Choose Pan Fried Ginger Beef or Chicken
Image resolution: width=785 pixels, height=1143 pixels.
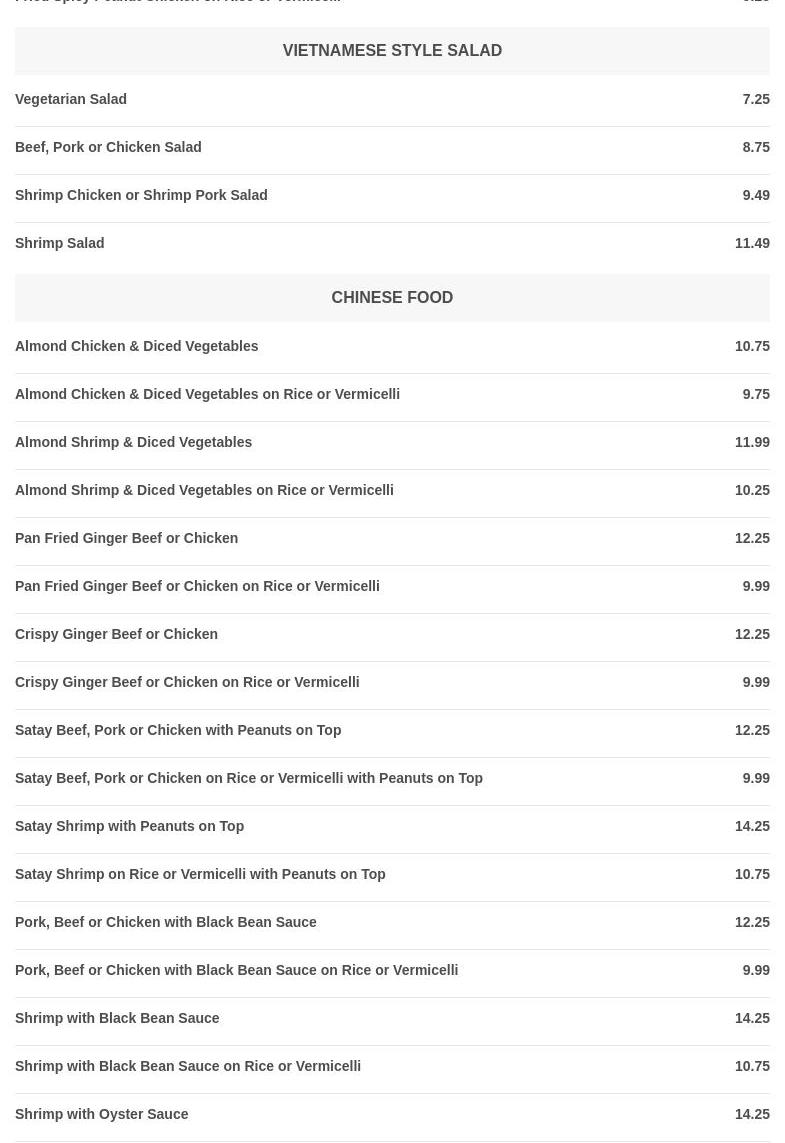[127, 538]
